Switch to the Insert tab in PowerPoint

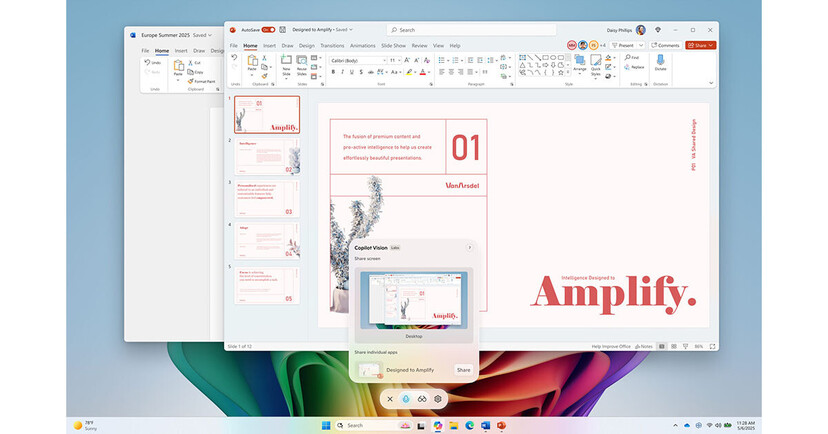click(269, 46)
